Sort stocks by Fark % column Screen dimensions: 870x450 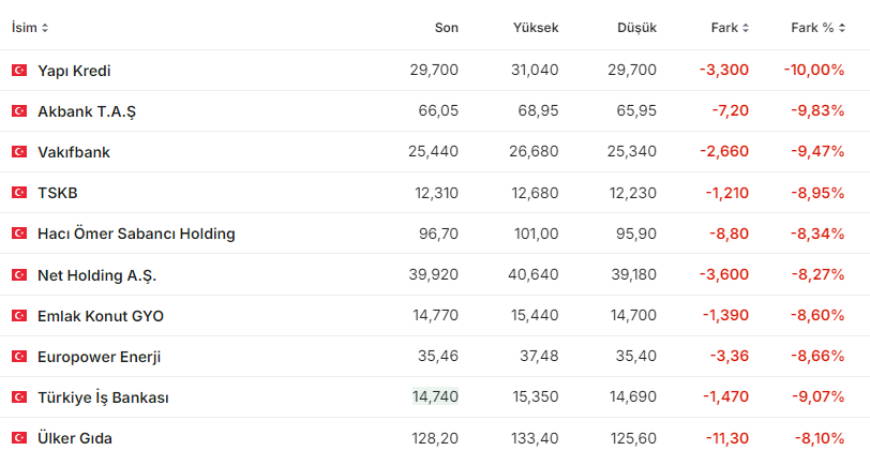pos(817,28)
